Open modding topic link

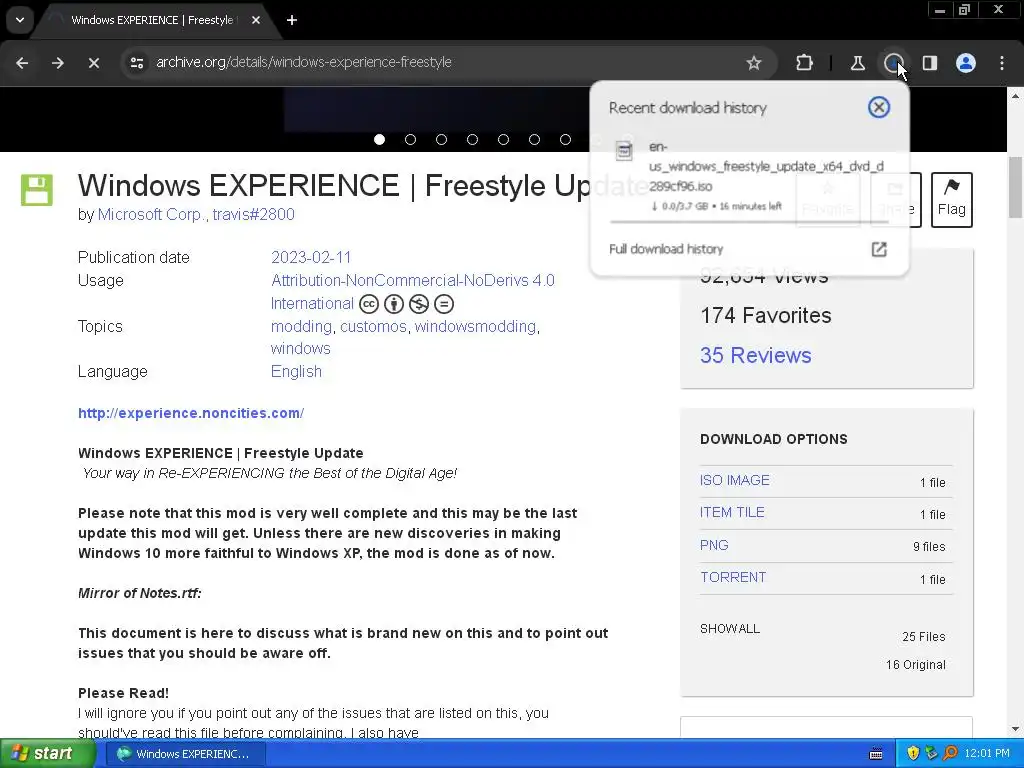coord(301,327)
